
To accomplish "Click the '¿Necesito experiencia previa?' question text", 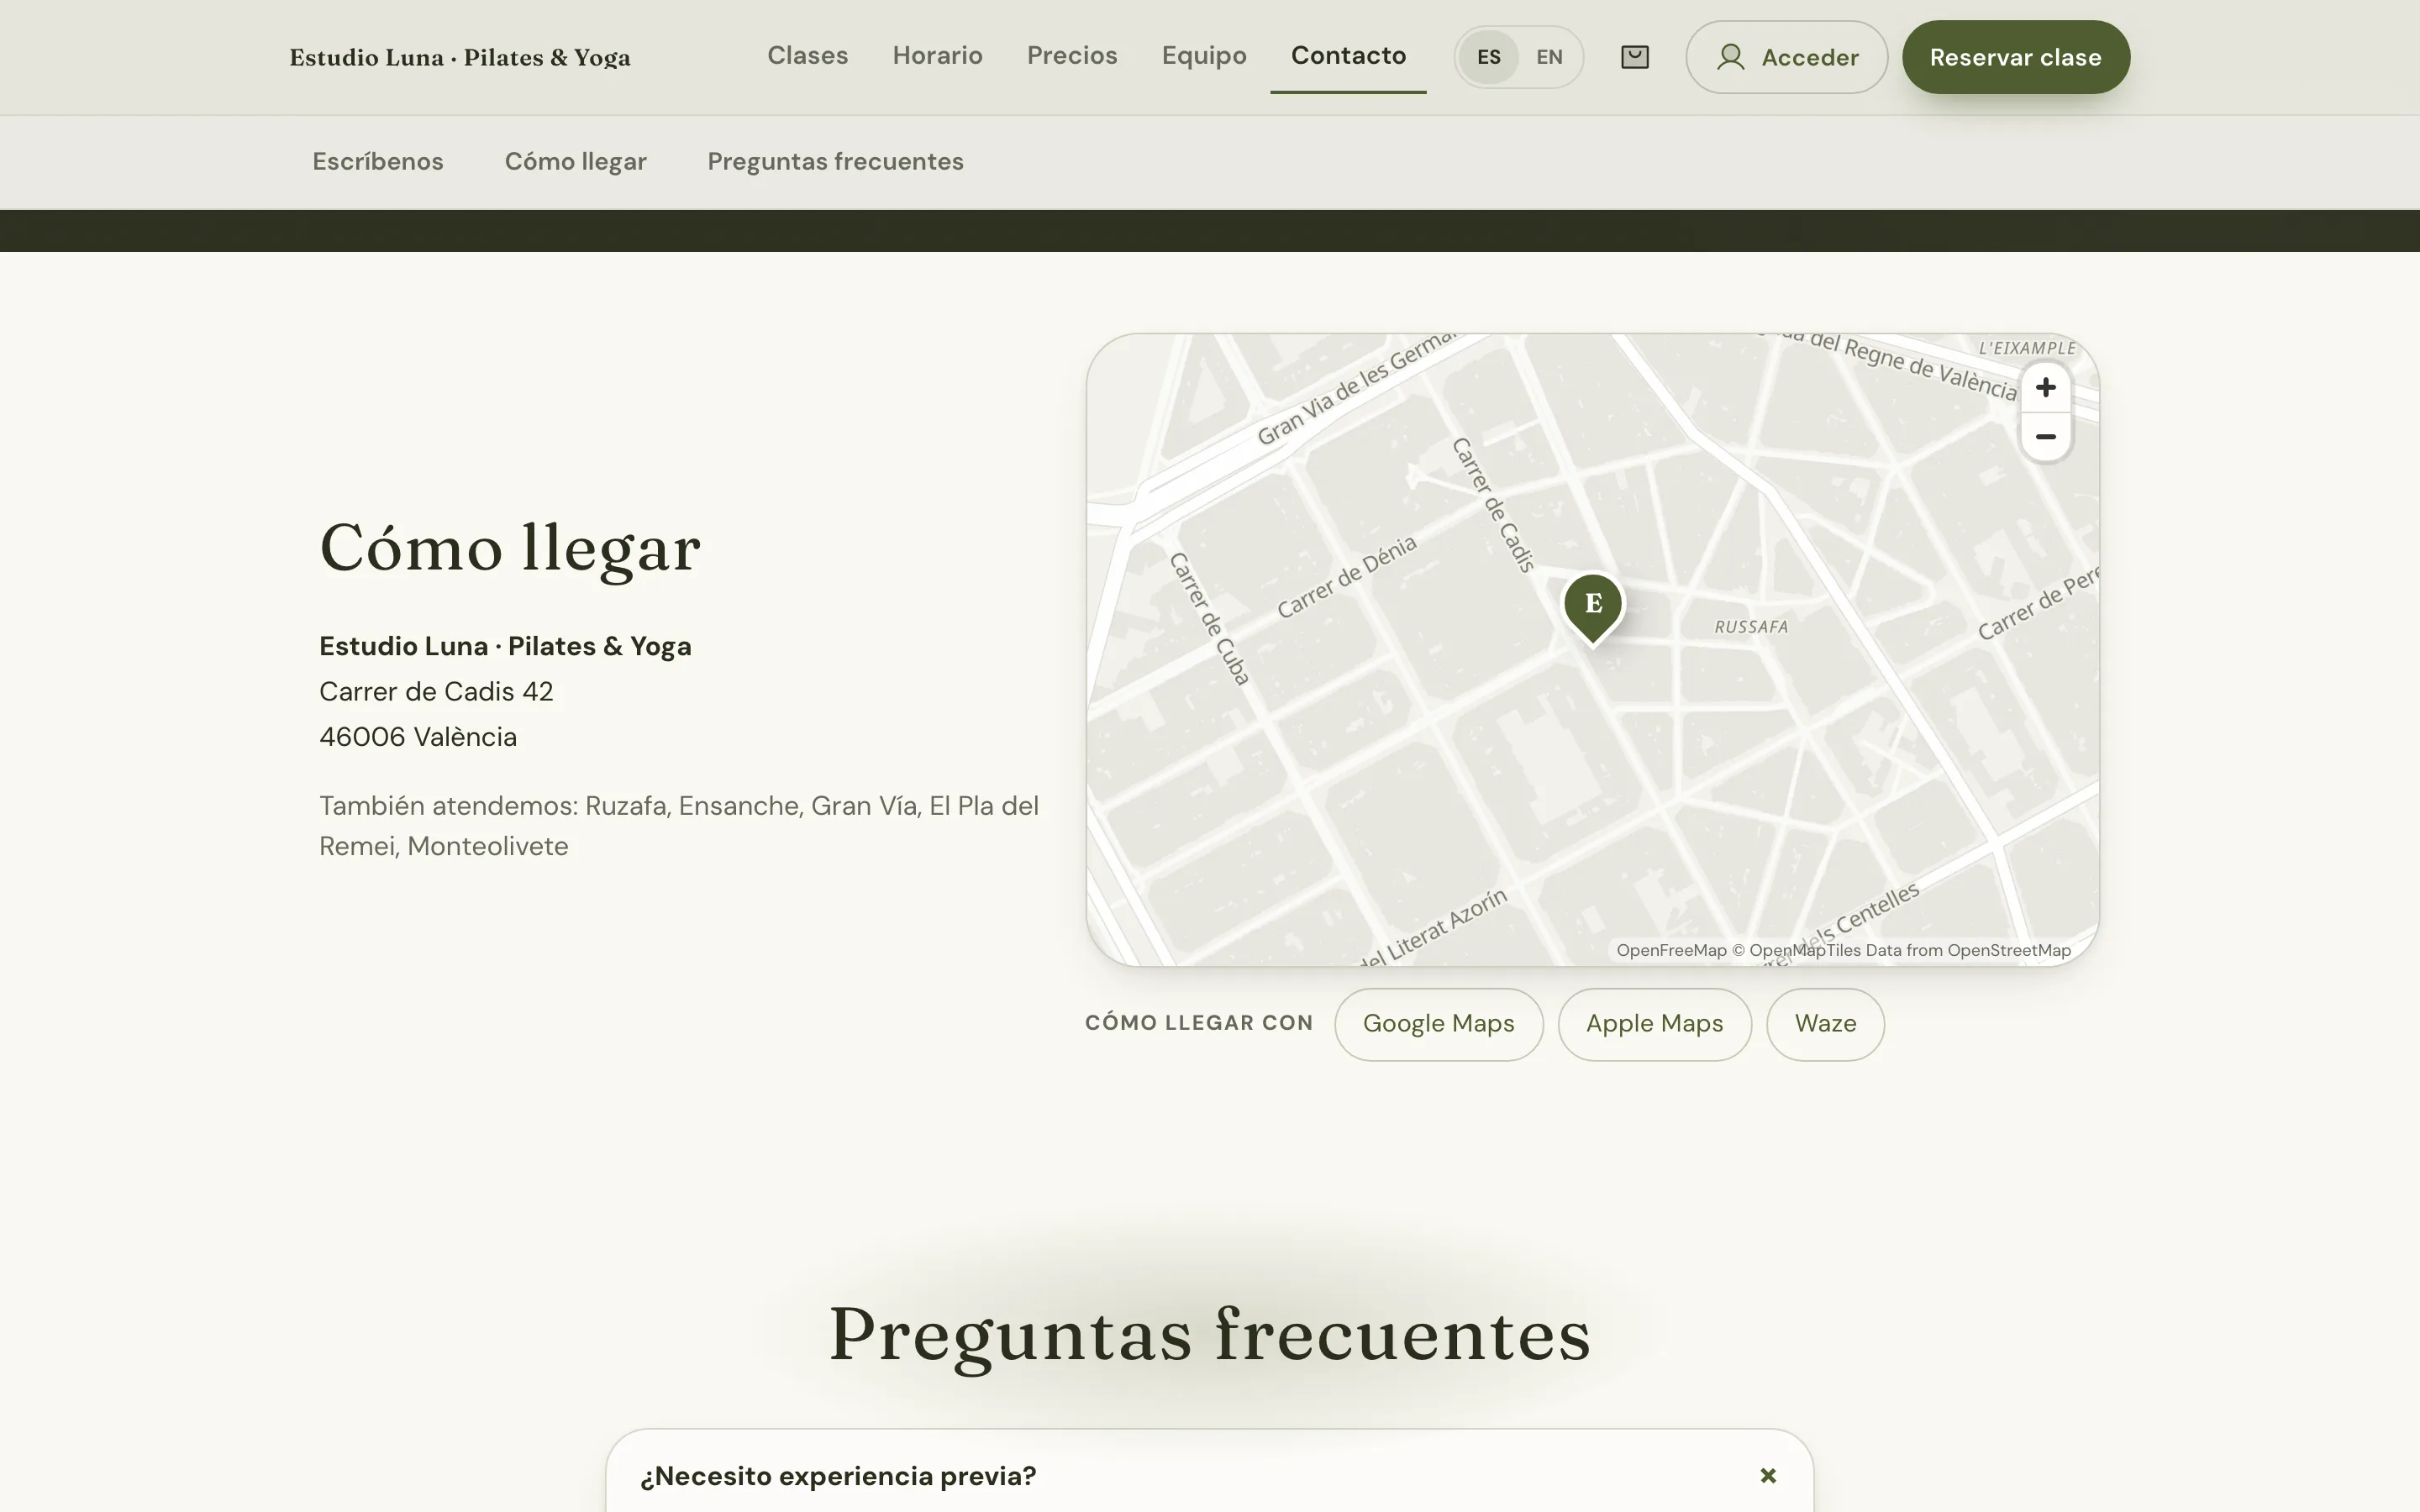I will click(x=838, y=1476).
